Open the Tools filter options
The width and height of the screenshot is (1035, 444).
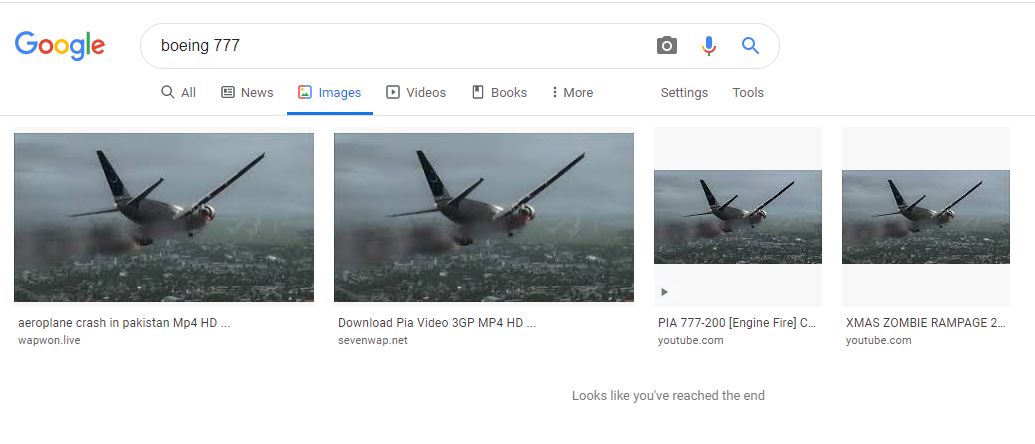[x=748, y=92]
